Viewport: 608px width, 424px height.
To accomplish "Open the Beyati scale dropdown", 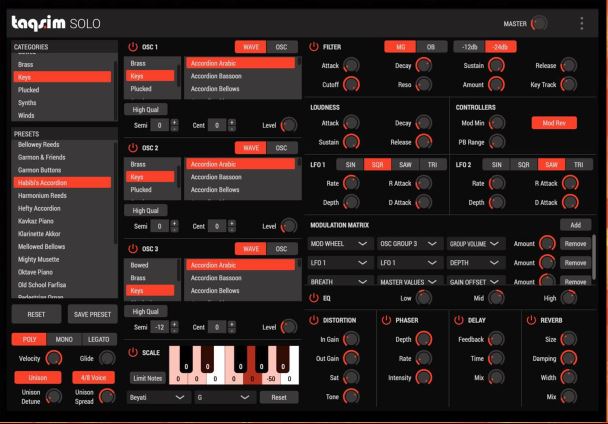I will coord(158,397).
